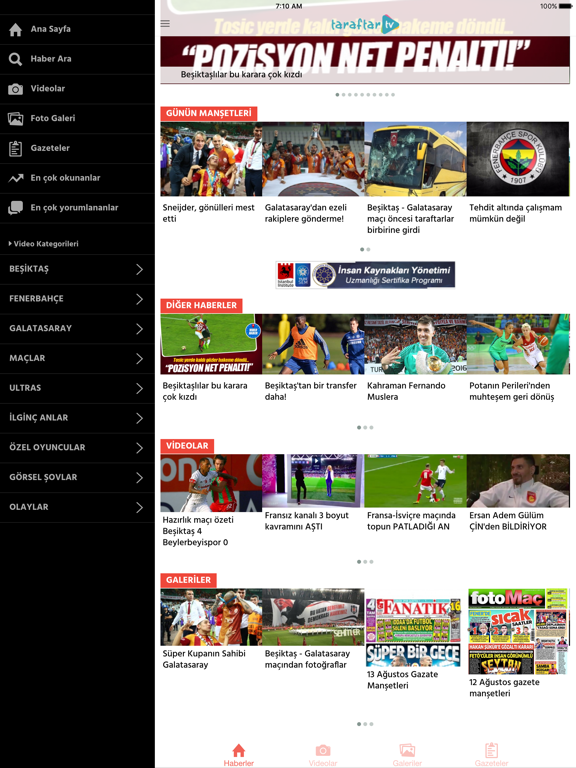Open 12 Ağustos gazete manşetleri thumbnail
This screenshot has width=576, height=768.
coord(518,632)
